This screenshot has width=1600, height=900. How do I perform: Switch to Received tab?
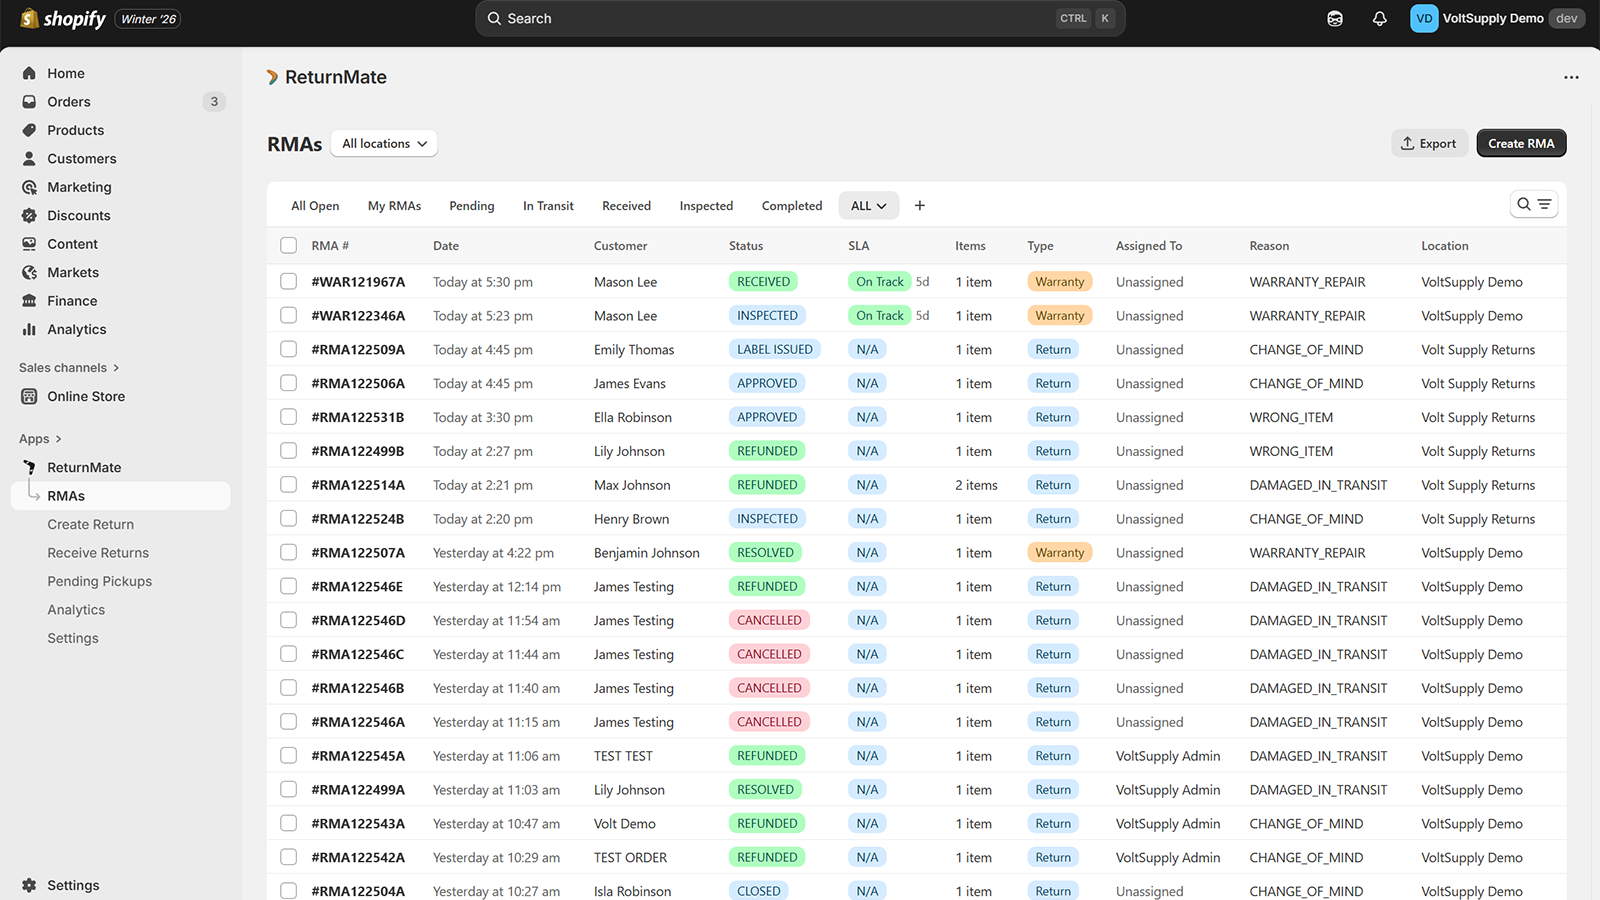[626, 206]
